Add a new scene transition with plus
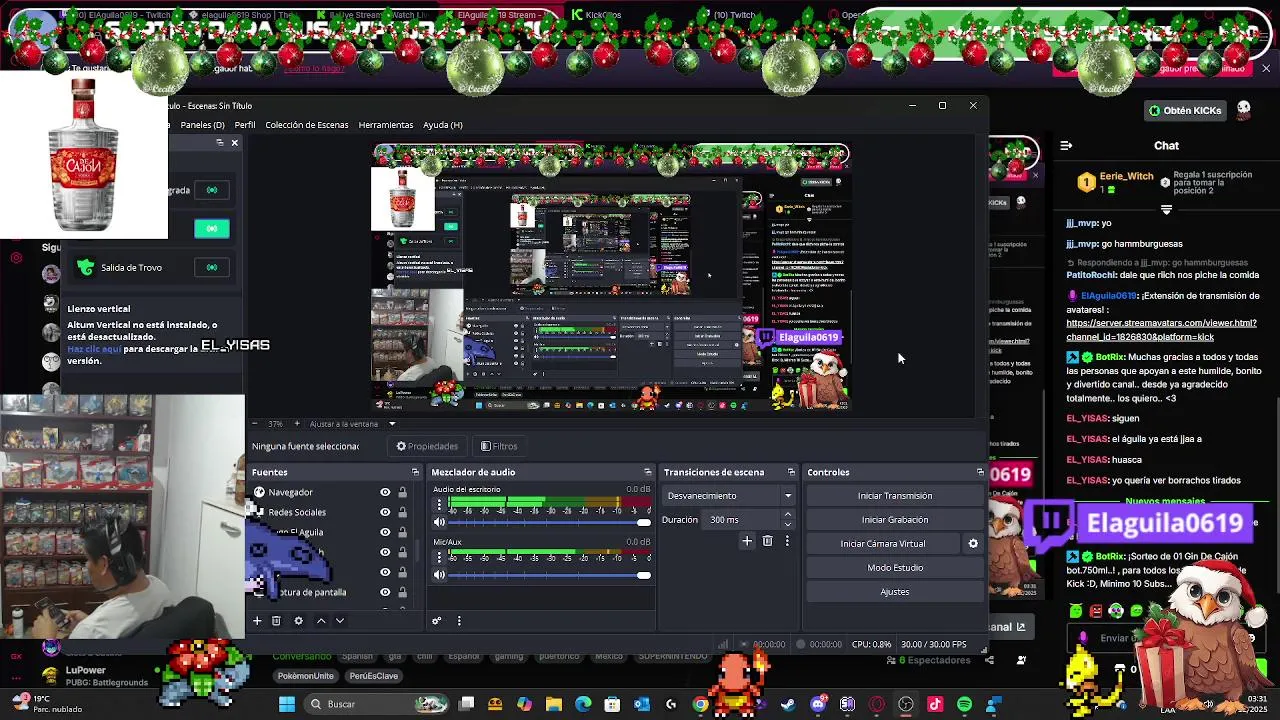Image resolution: width=1280 pixels, height=720 pixels. tap(746, 541)
